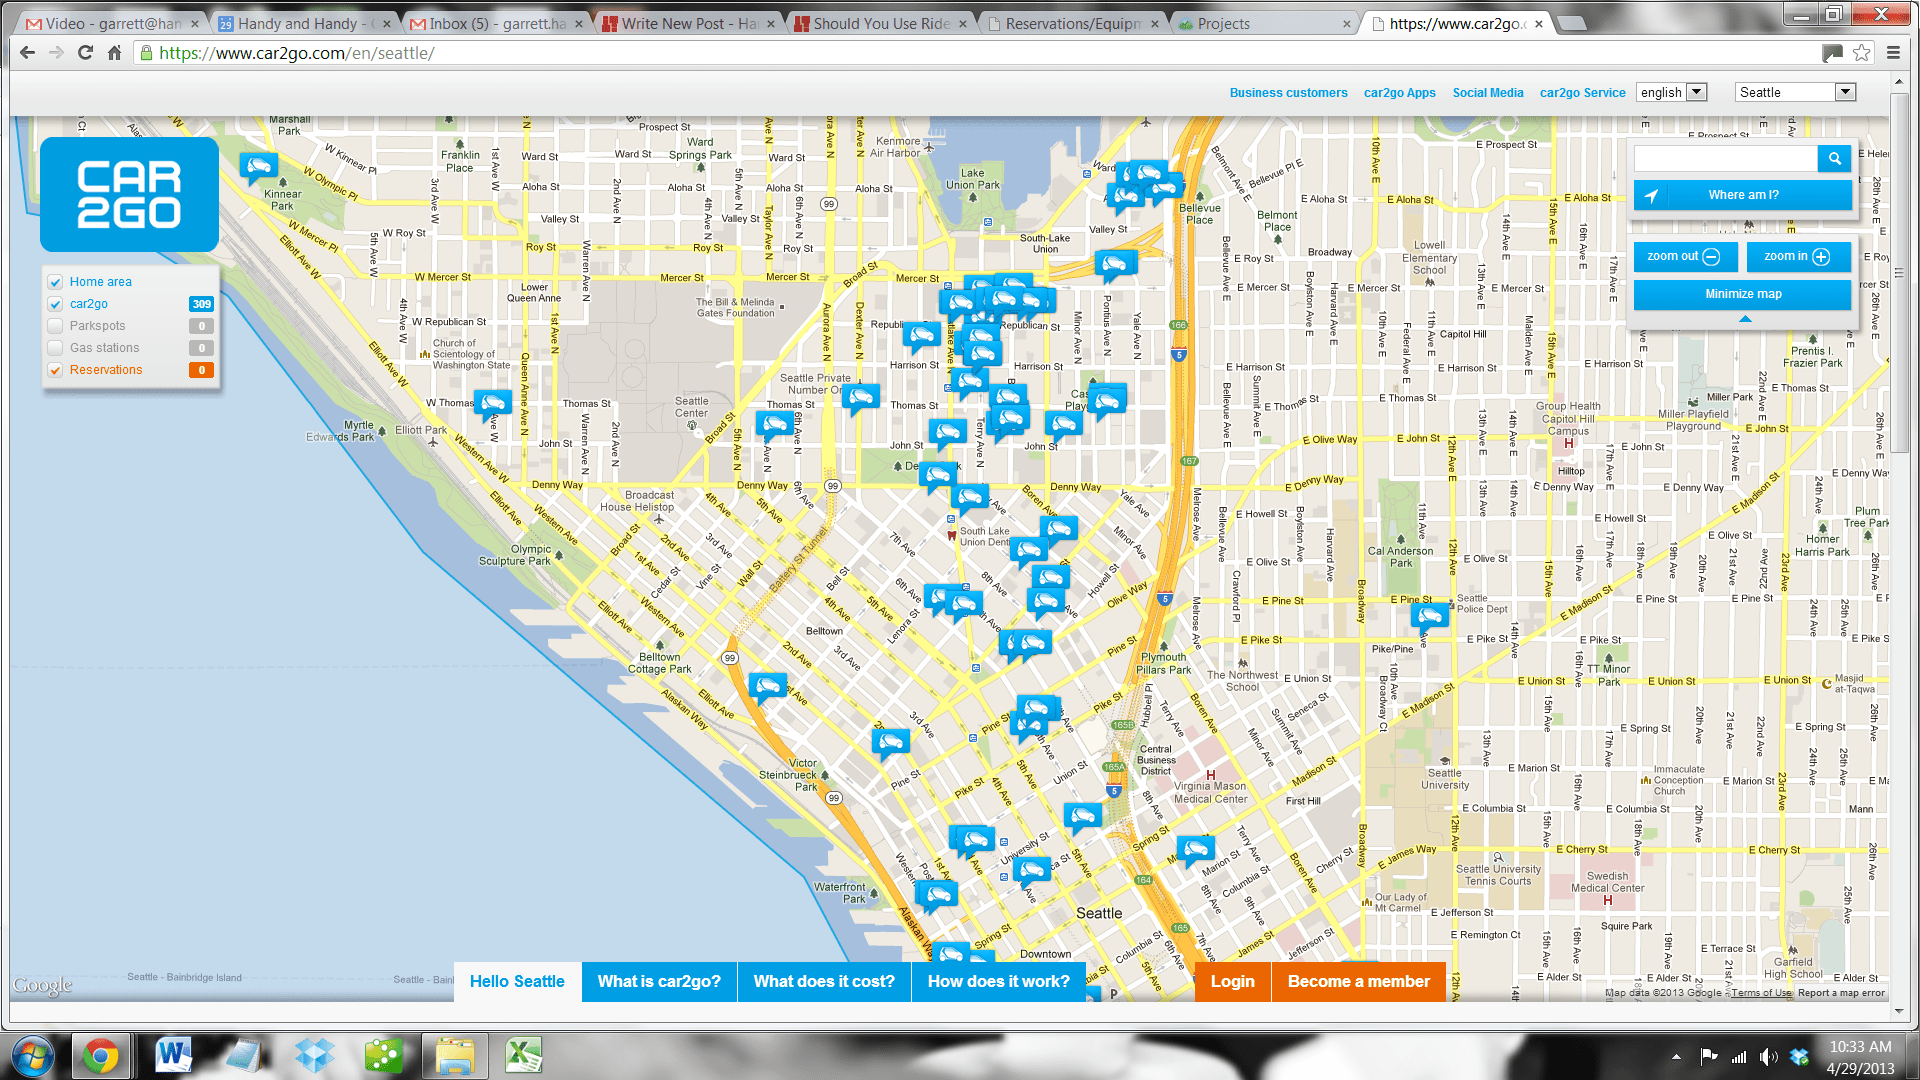Switch to the Projects tab
1920x1080 pixels.
coord(1264,23)
